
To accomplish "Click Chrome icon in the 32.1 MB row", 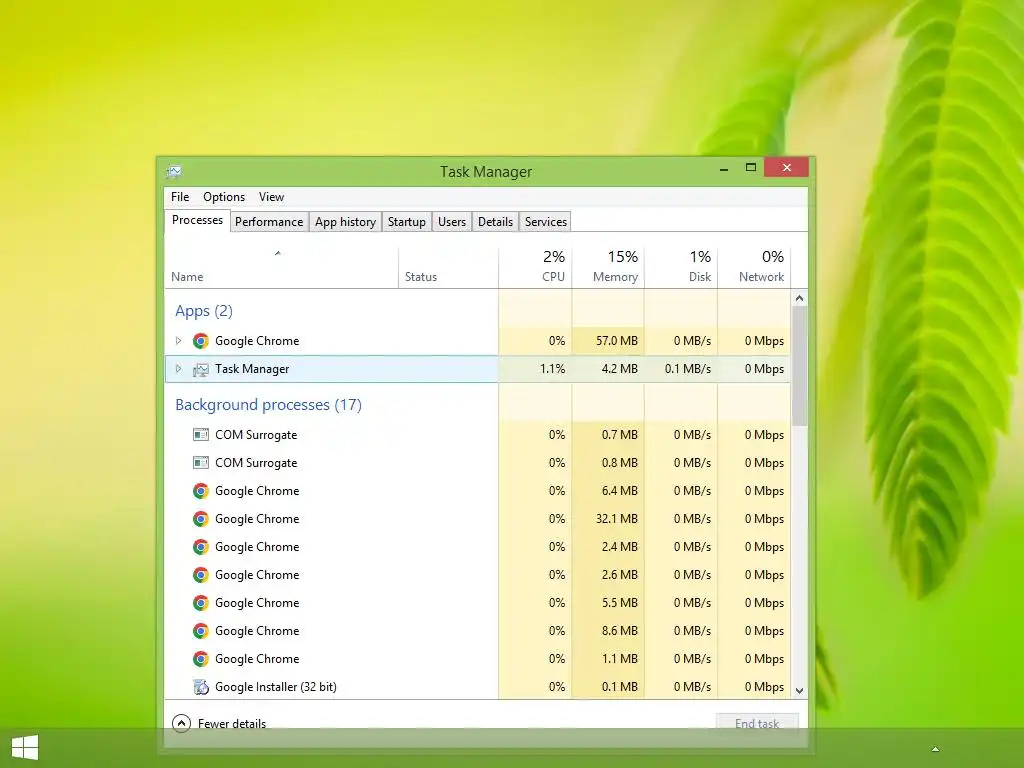I will 200,519.
